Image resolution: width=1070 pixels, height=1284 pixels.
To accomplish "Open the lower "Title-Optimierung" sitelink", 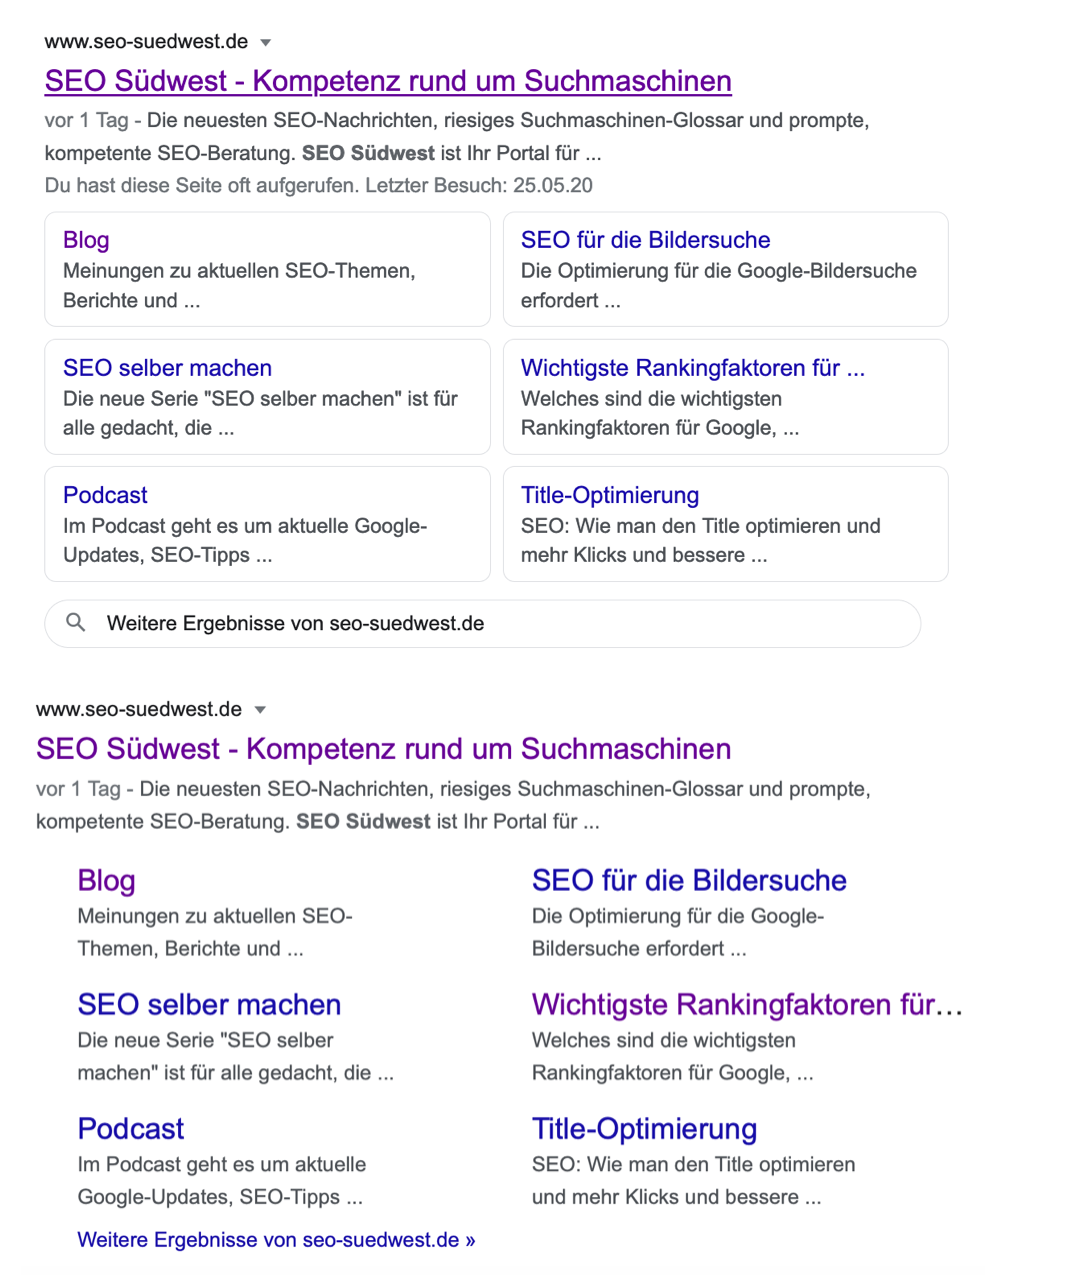I will 644,1129.
